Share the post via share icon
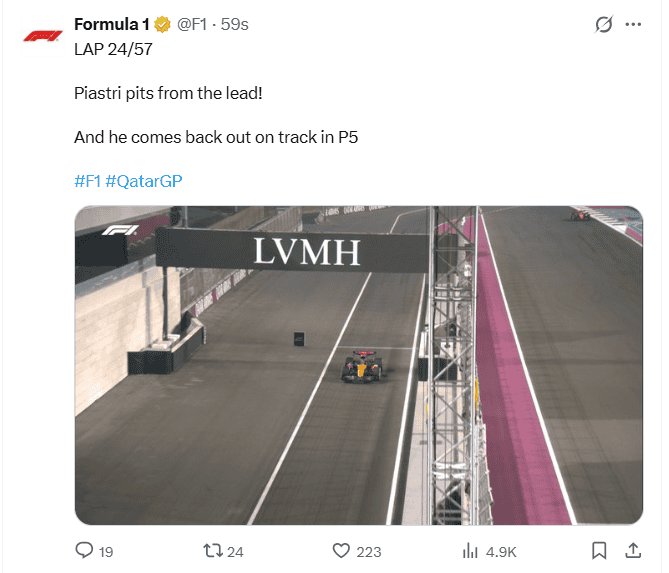 tap(632, 550)
